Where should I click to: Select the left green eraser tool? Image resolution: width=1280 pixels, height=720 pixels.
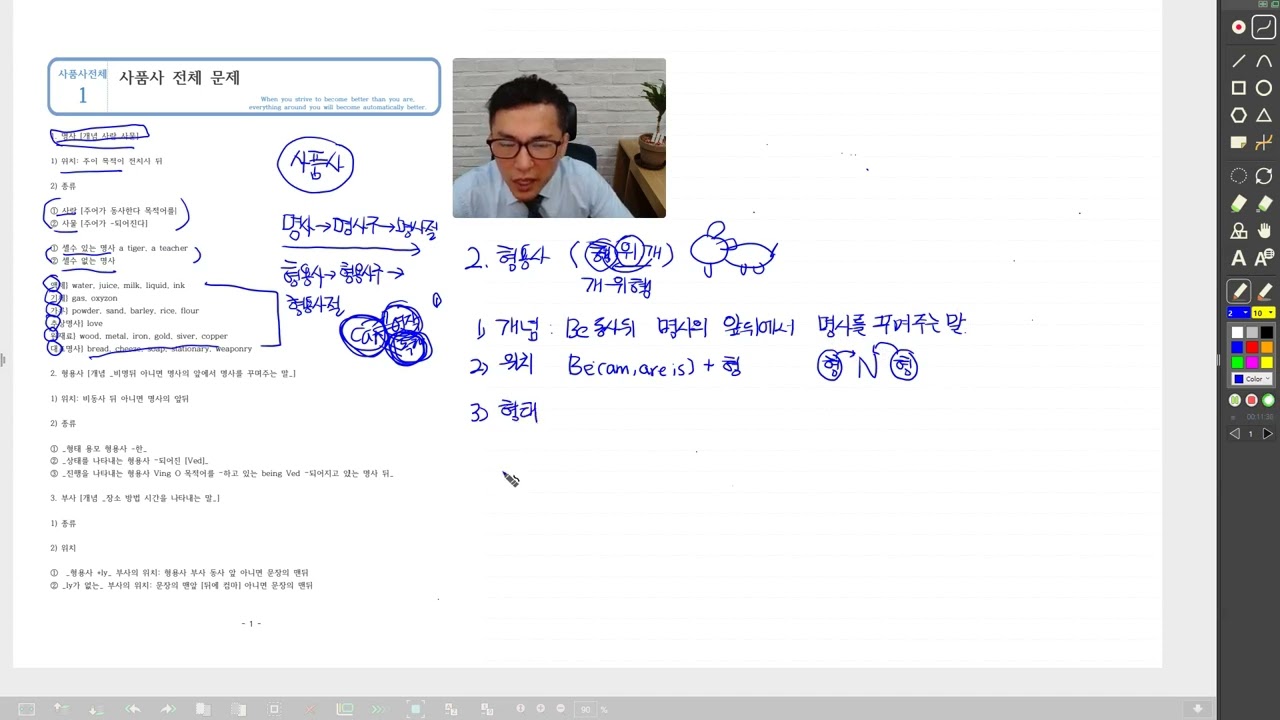coord(1238,204)
